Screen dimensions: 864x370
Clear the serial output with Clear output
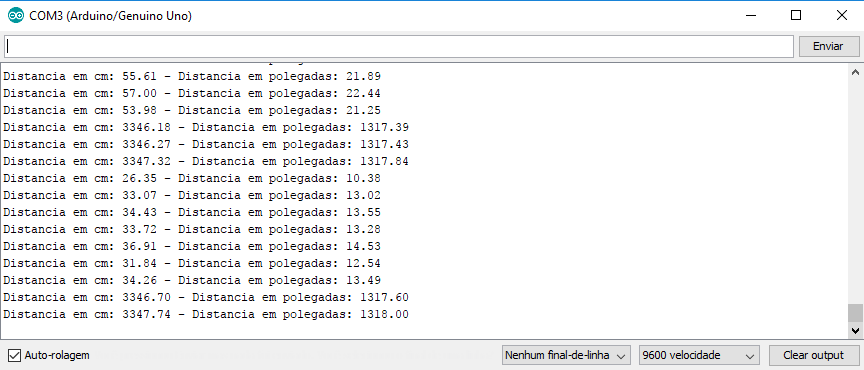coord(813,356)
